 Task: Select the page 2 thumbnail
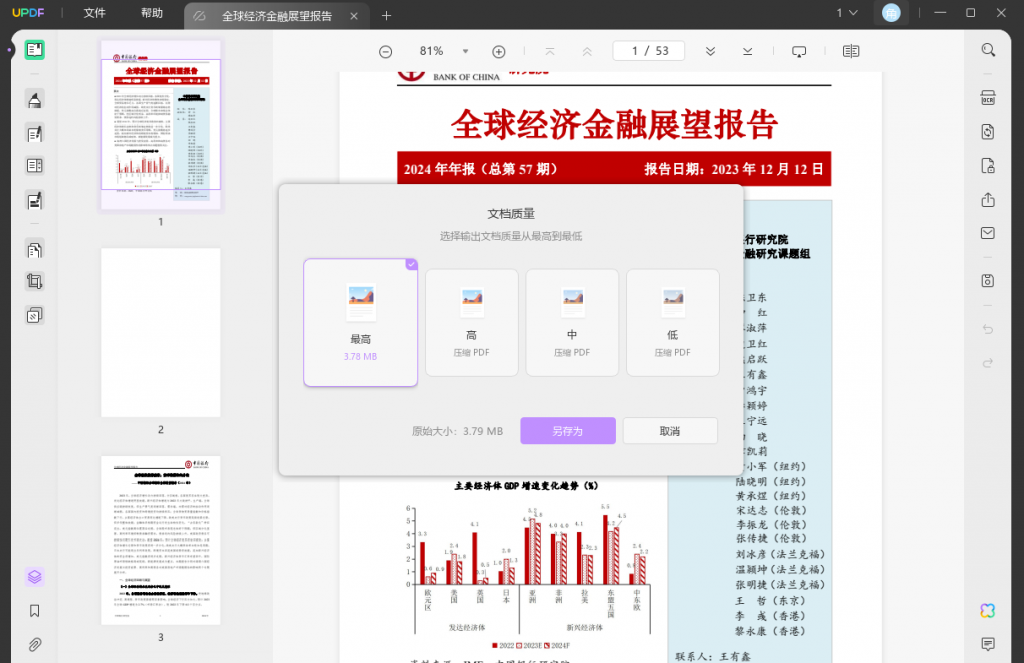[160, 330]
